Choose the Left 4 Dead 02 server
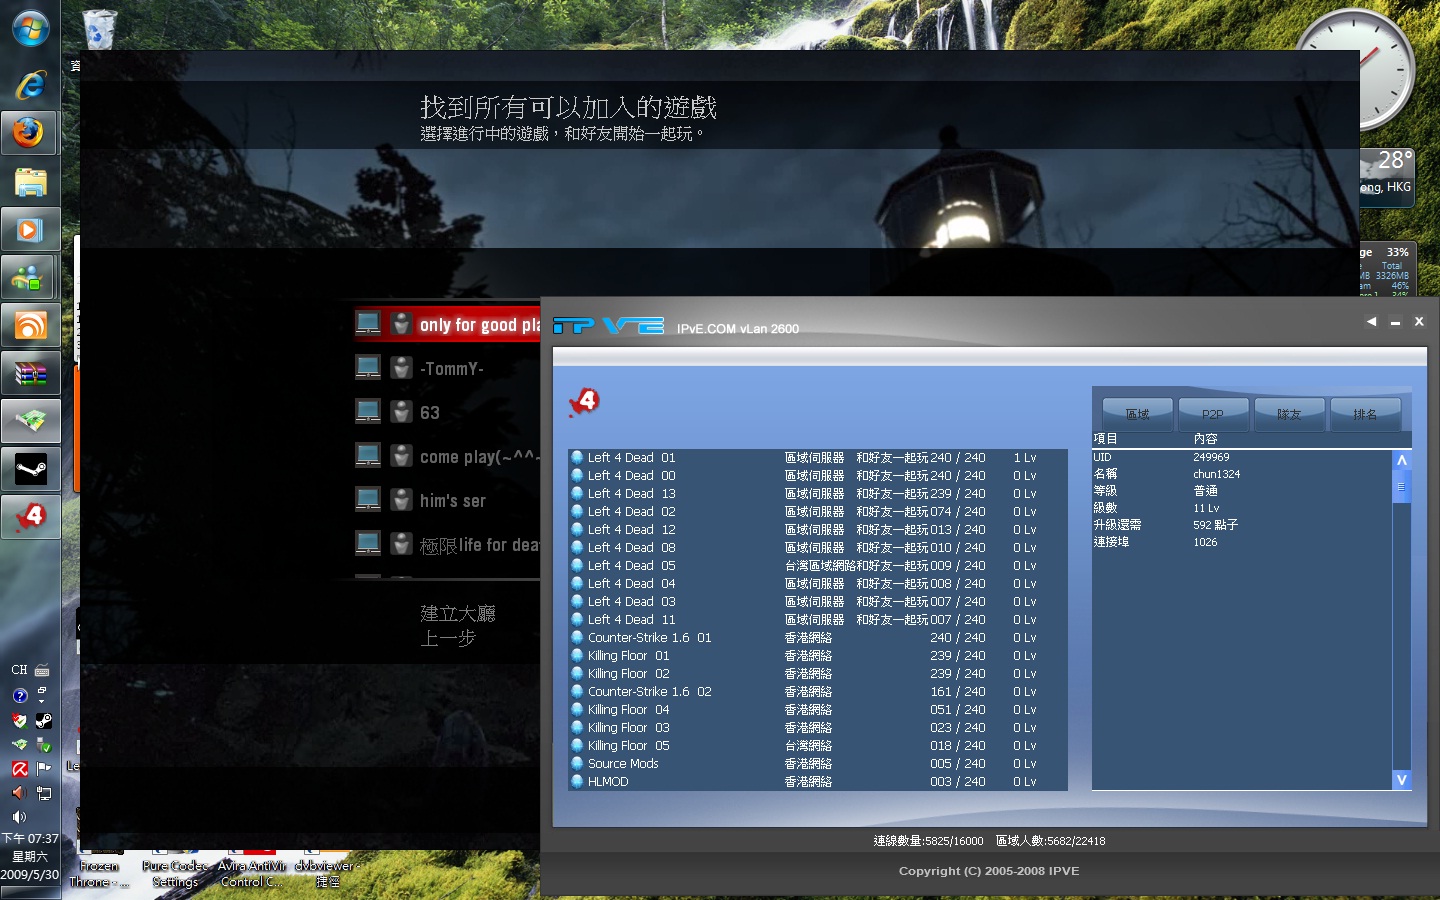Screen dimensions: 1440x900 818,512
